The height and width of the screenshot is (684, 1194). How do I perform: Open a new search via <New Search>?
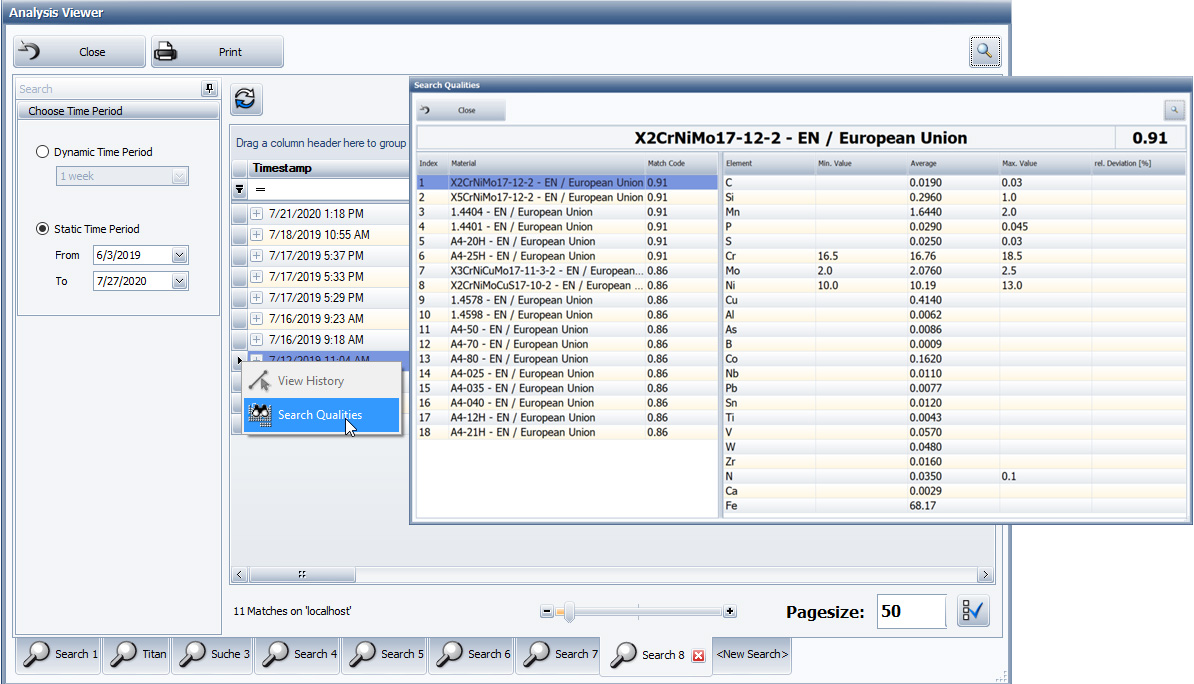751,654
